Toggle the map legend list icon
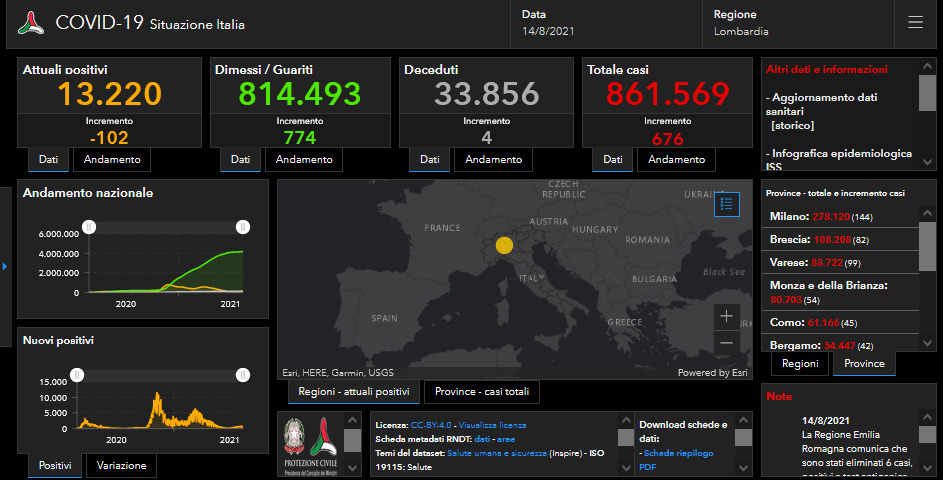The image size is (943, 480). tap(727, 204)
